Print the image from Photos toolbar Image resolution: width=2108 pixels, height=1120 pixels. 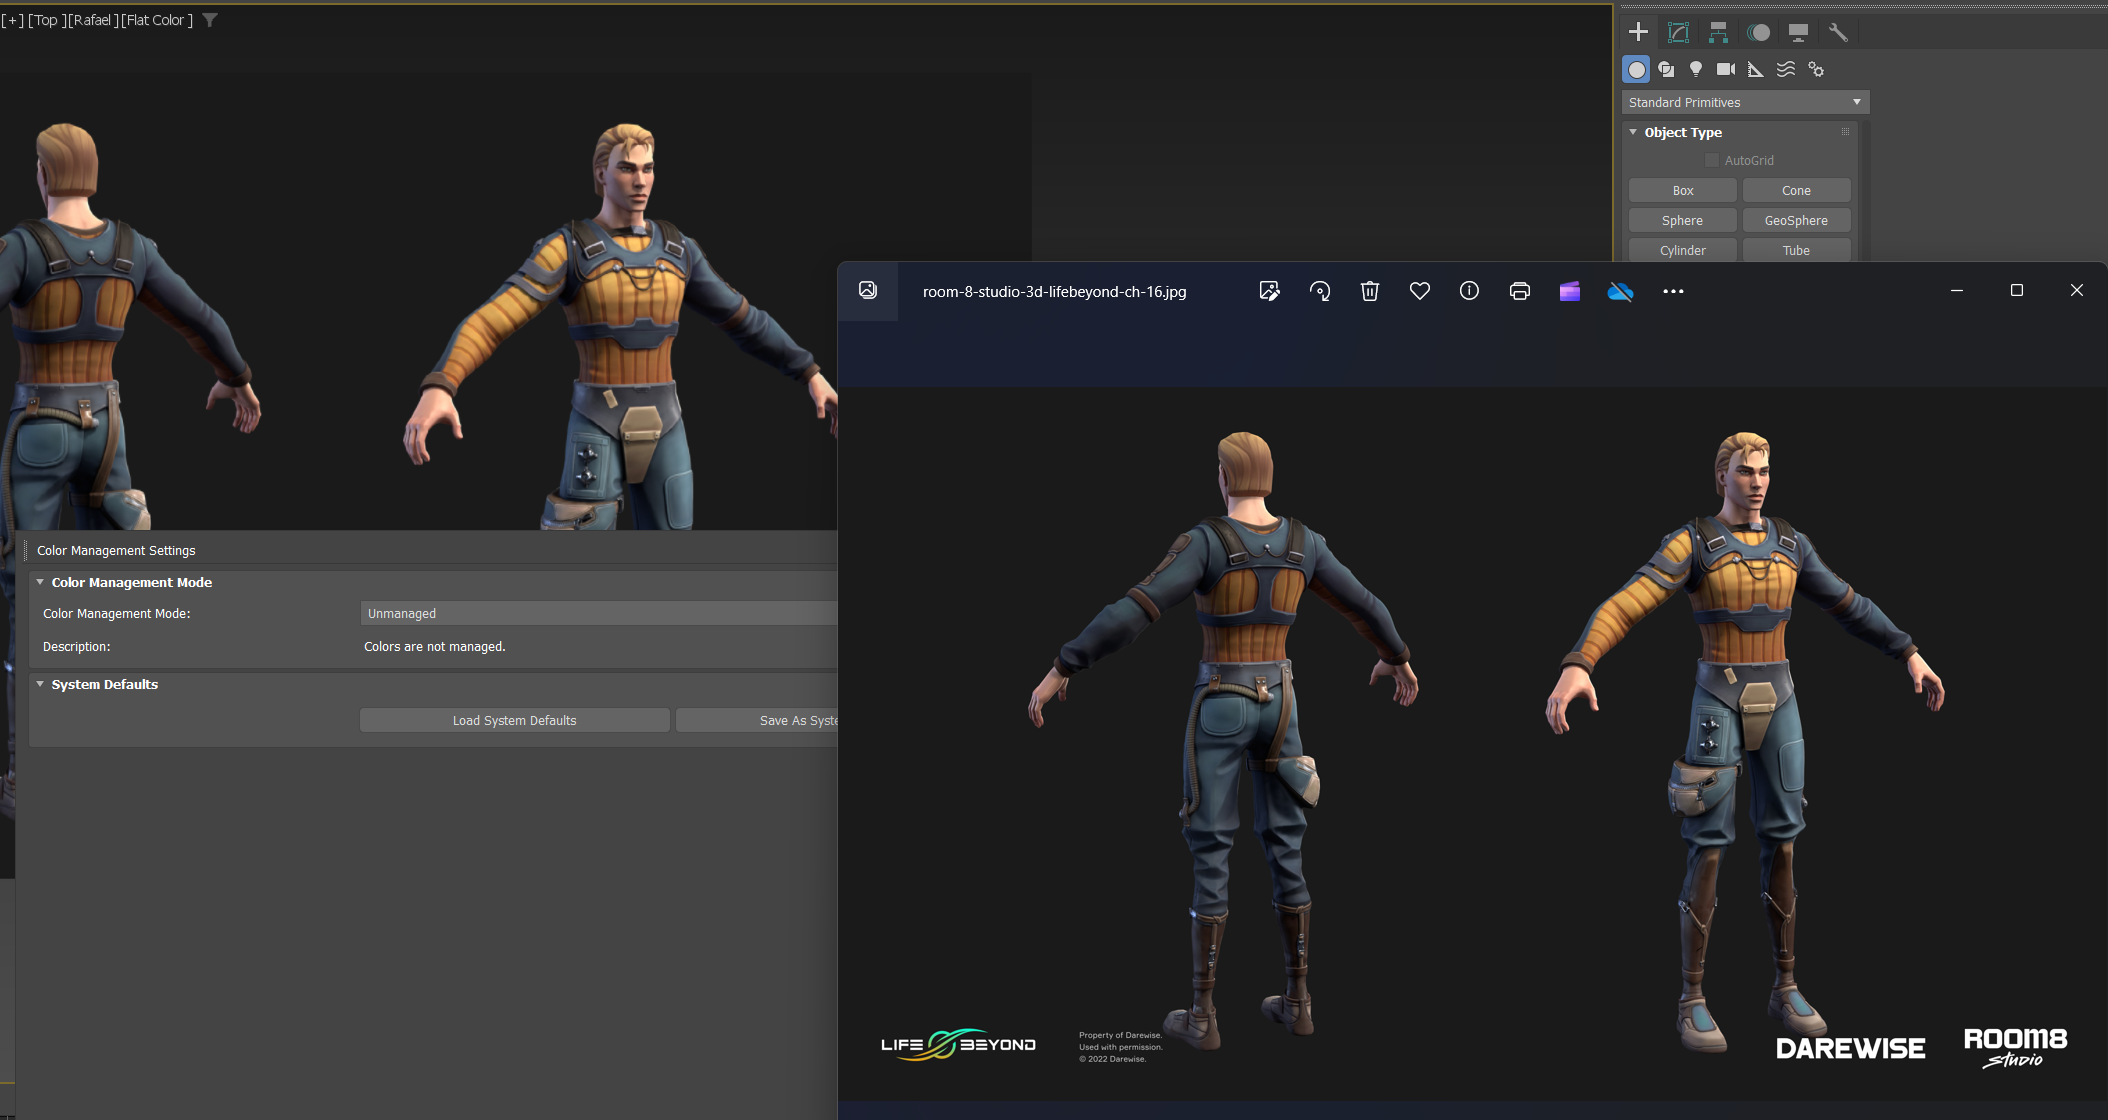tap(1520, 291)
